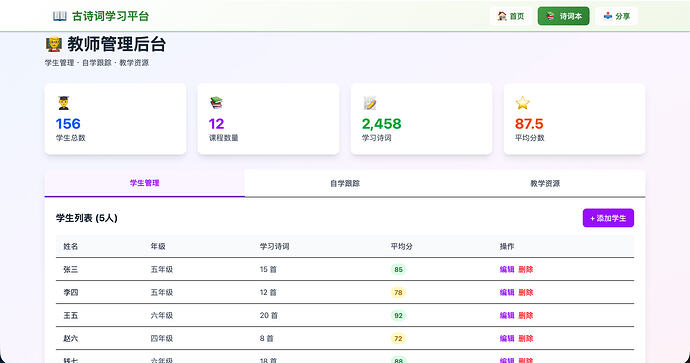
Task: Click 四年级 grade in 赵六's row
Action: click(x=161, y=338)
